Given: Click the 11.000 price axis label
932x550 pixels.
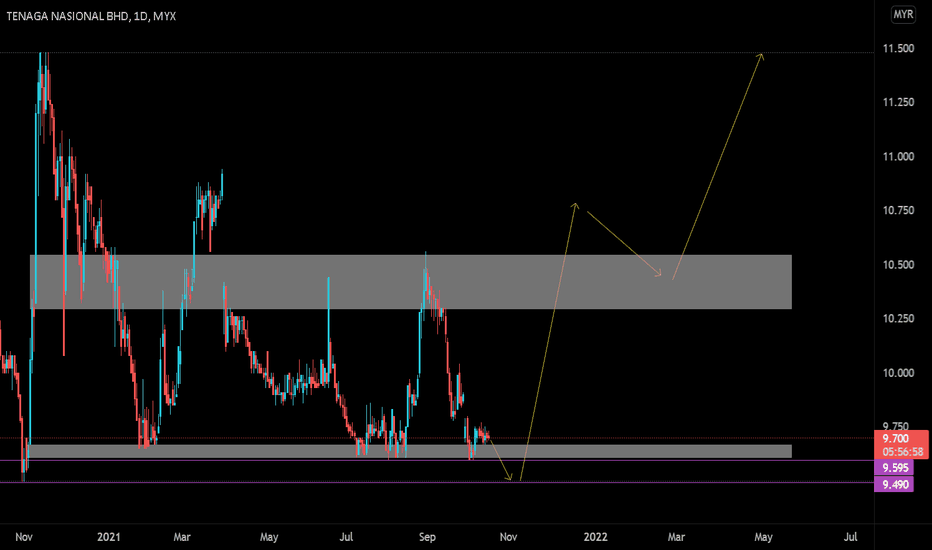Looking at the screenshot, I should pyautogui.click(x=898, y=156).
